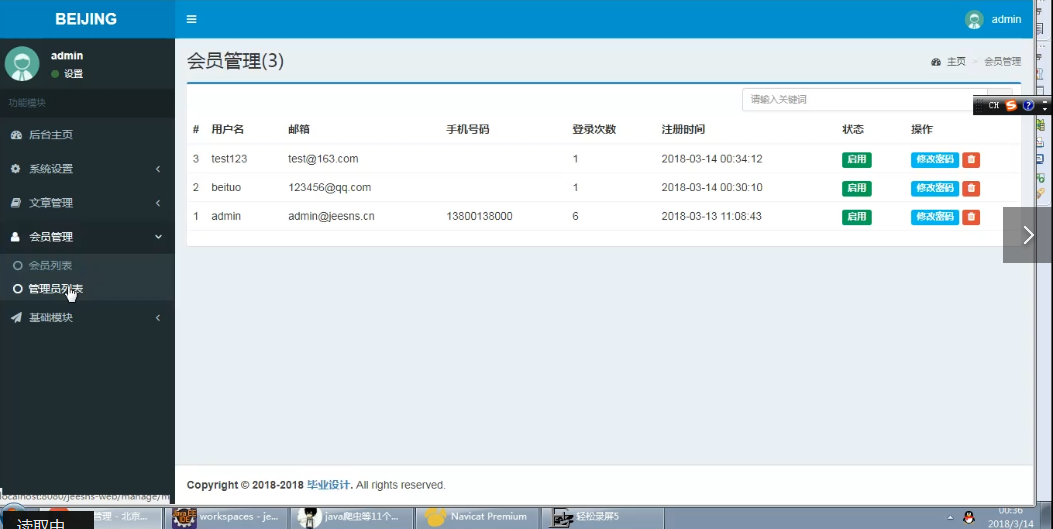Click the paper-plane icon beside 基础模块
Image resolution: width=1053 pixels, height=529 pixels.
click(x=16, y=318)
